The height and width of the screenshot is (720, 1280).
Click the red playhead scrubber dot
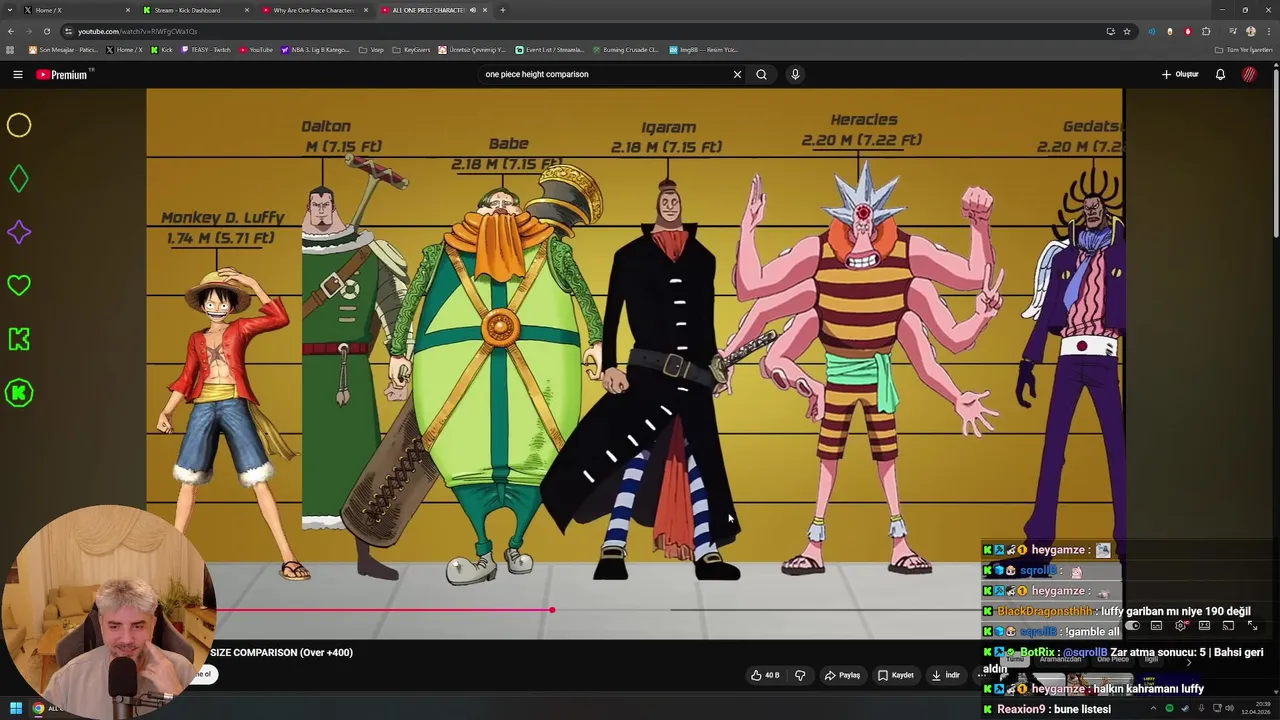click(x=552, y=609)
